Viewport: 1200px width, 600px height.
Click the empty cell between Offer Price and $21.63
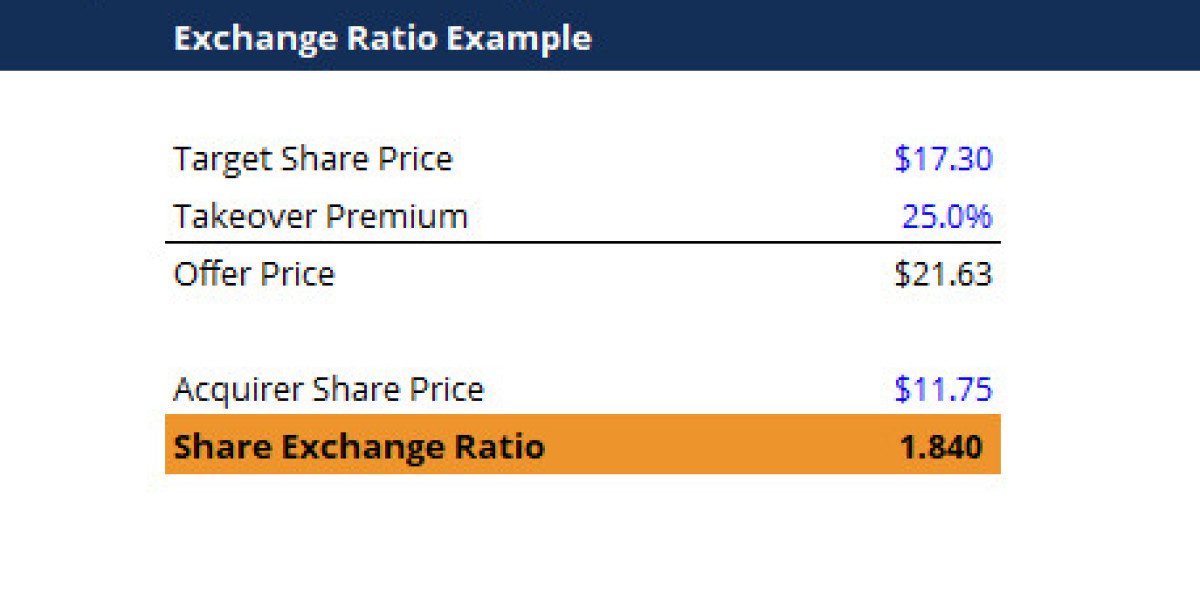(610, 274)
